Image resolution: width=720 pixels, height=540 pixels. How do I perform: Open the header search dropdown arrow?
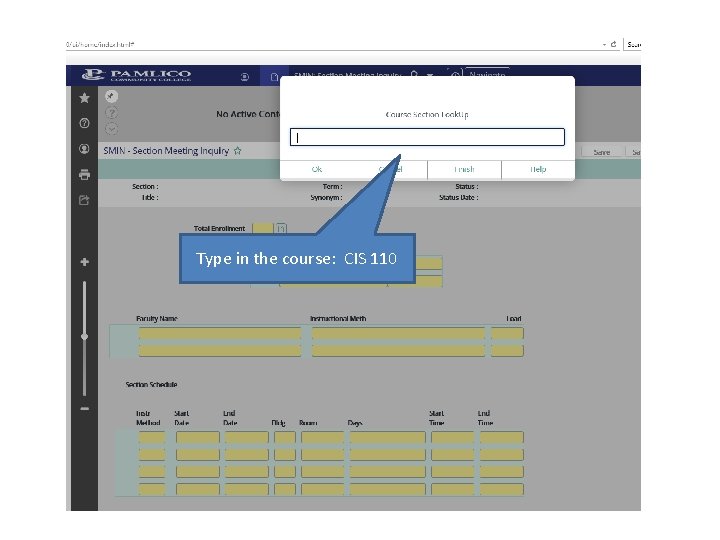pos(430,74)
